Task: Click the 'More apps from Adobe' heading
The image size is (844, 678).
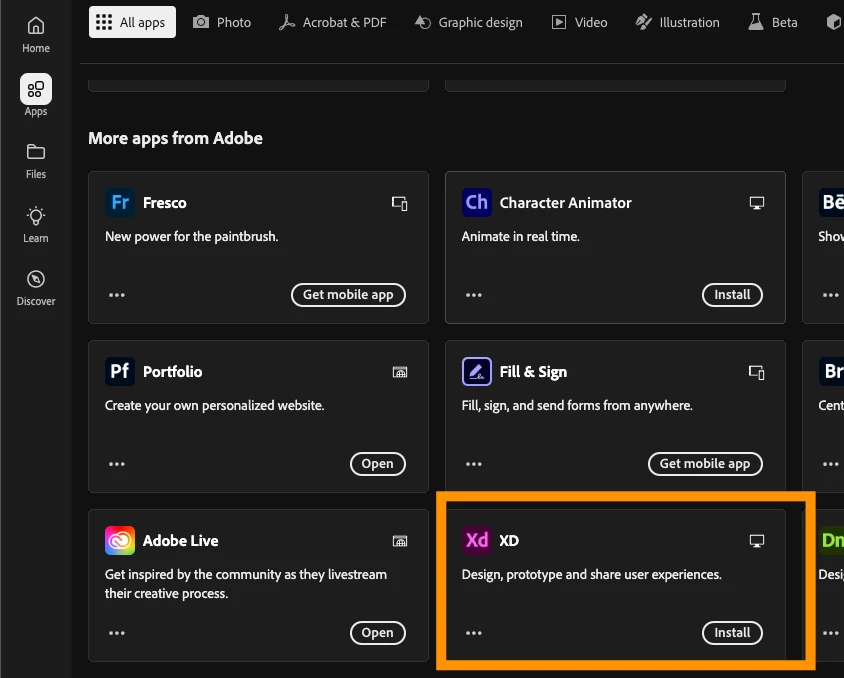Action: [175, 138]
